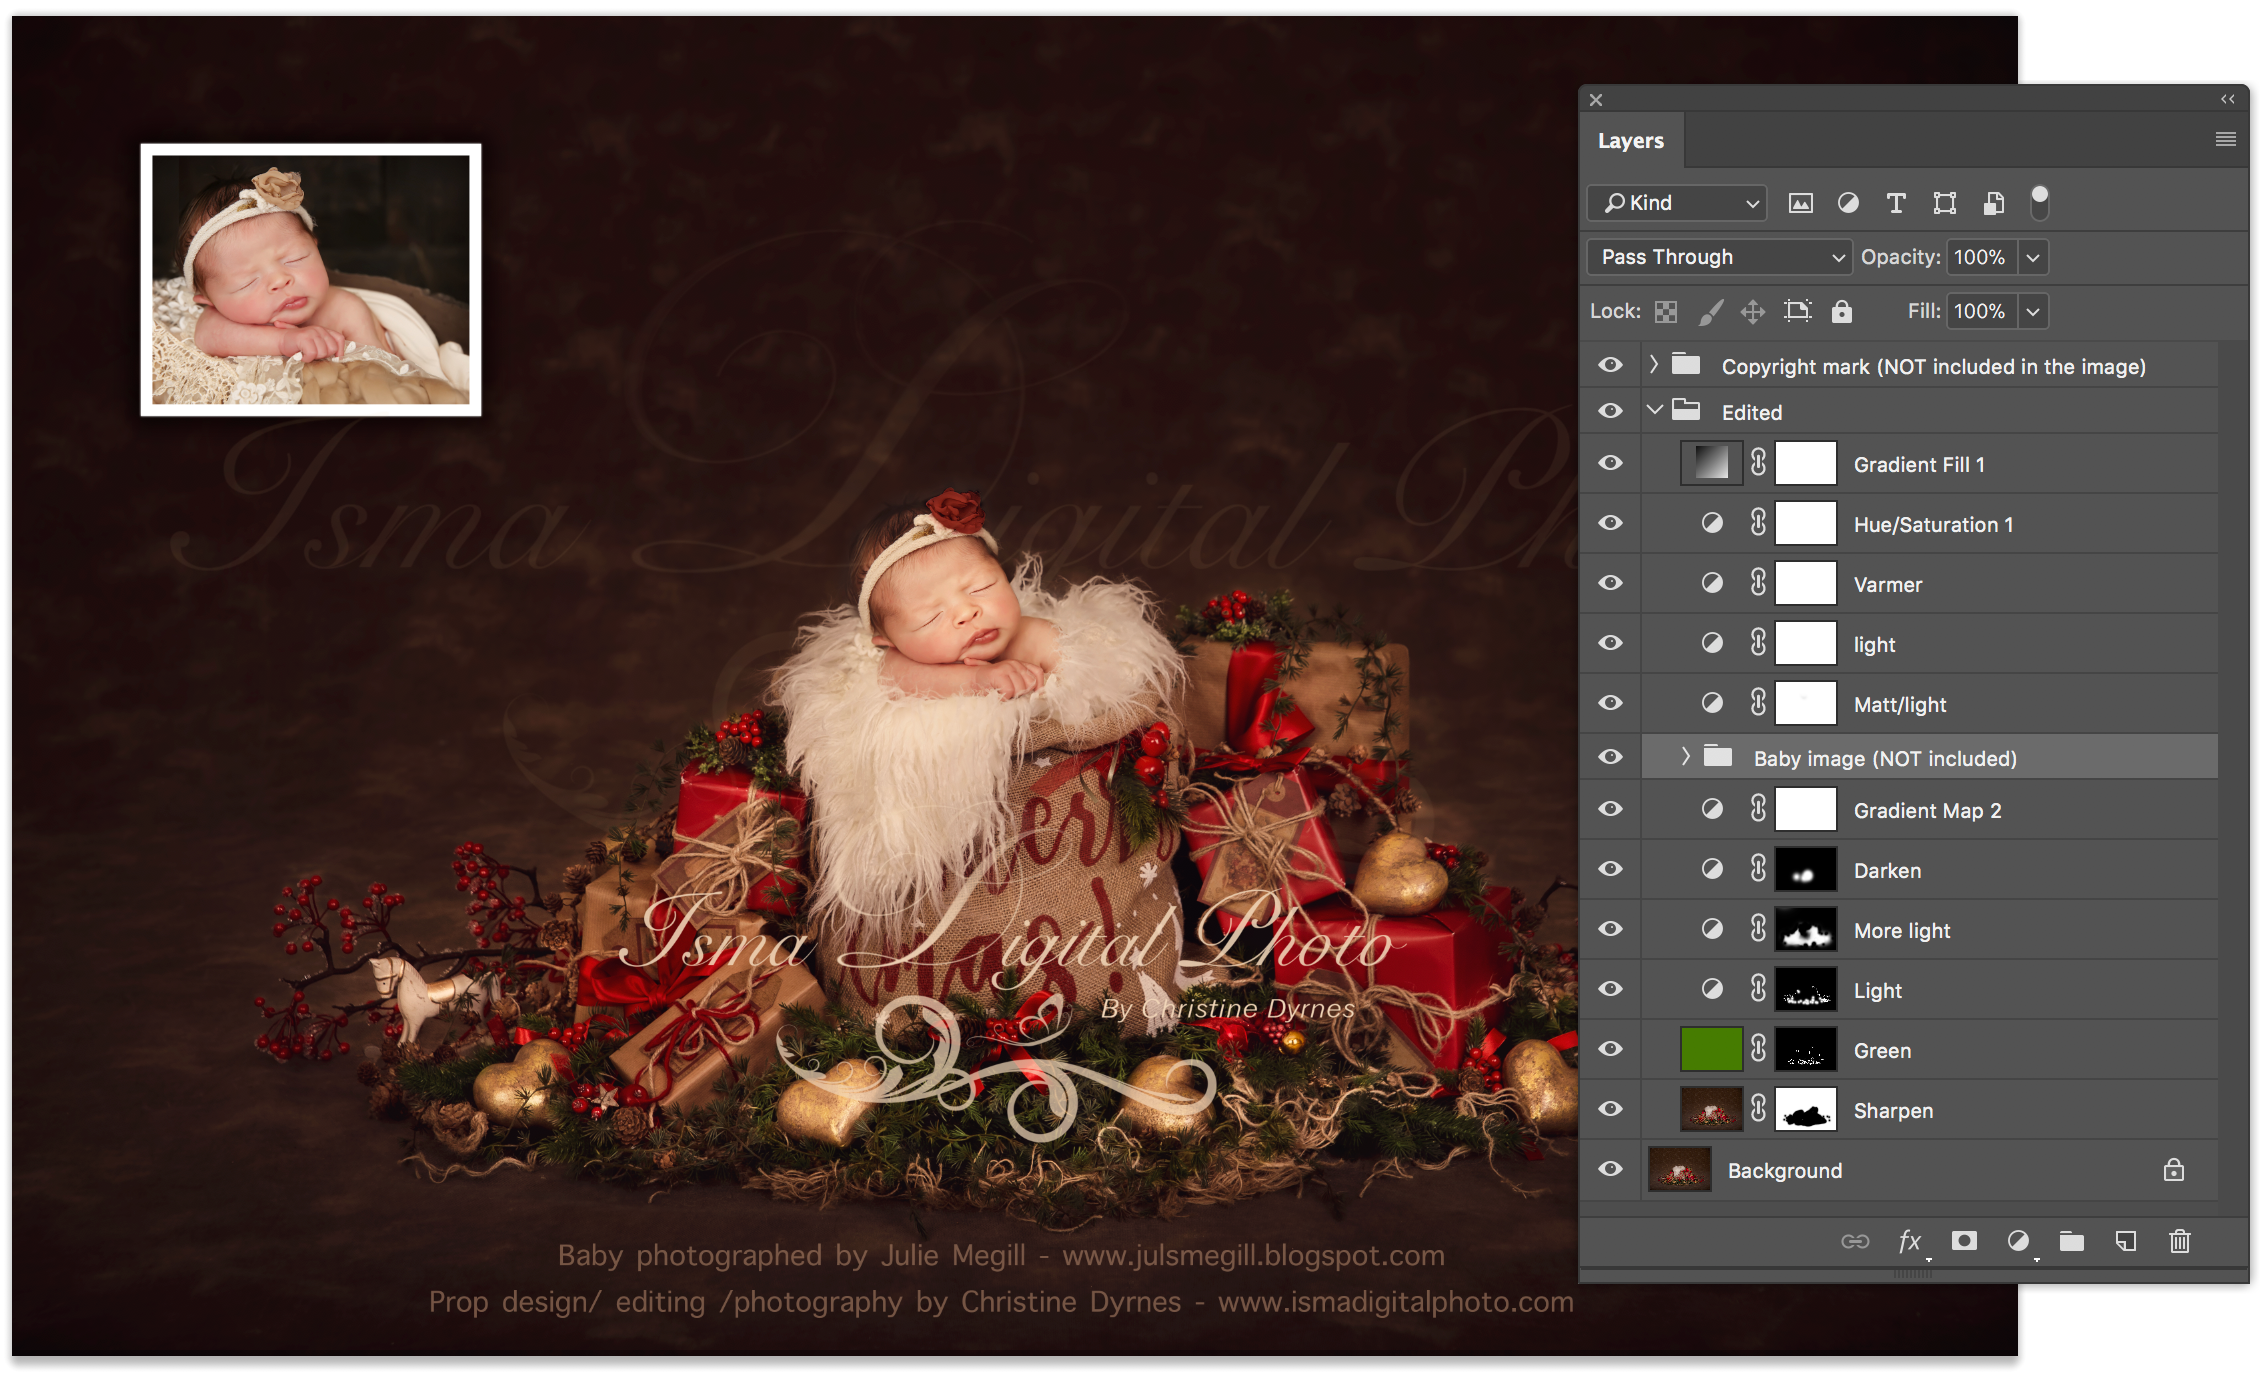Add a layer style with fx icon

coord(1910,1241)
